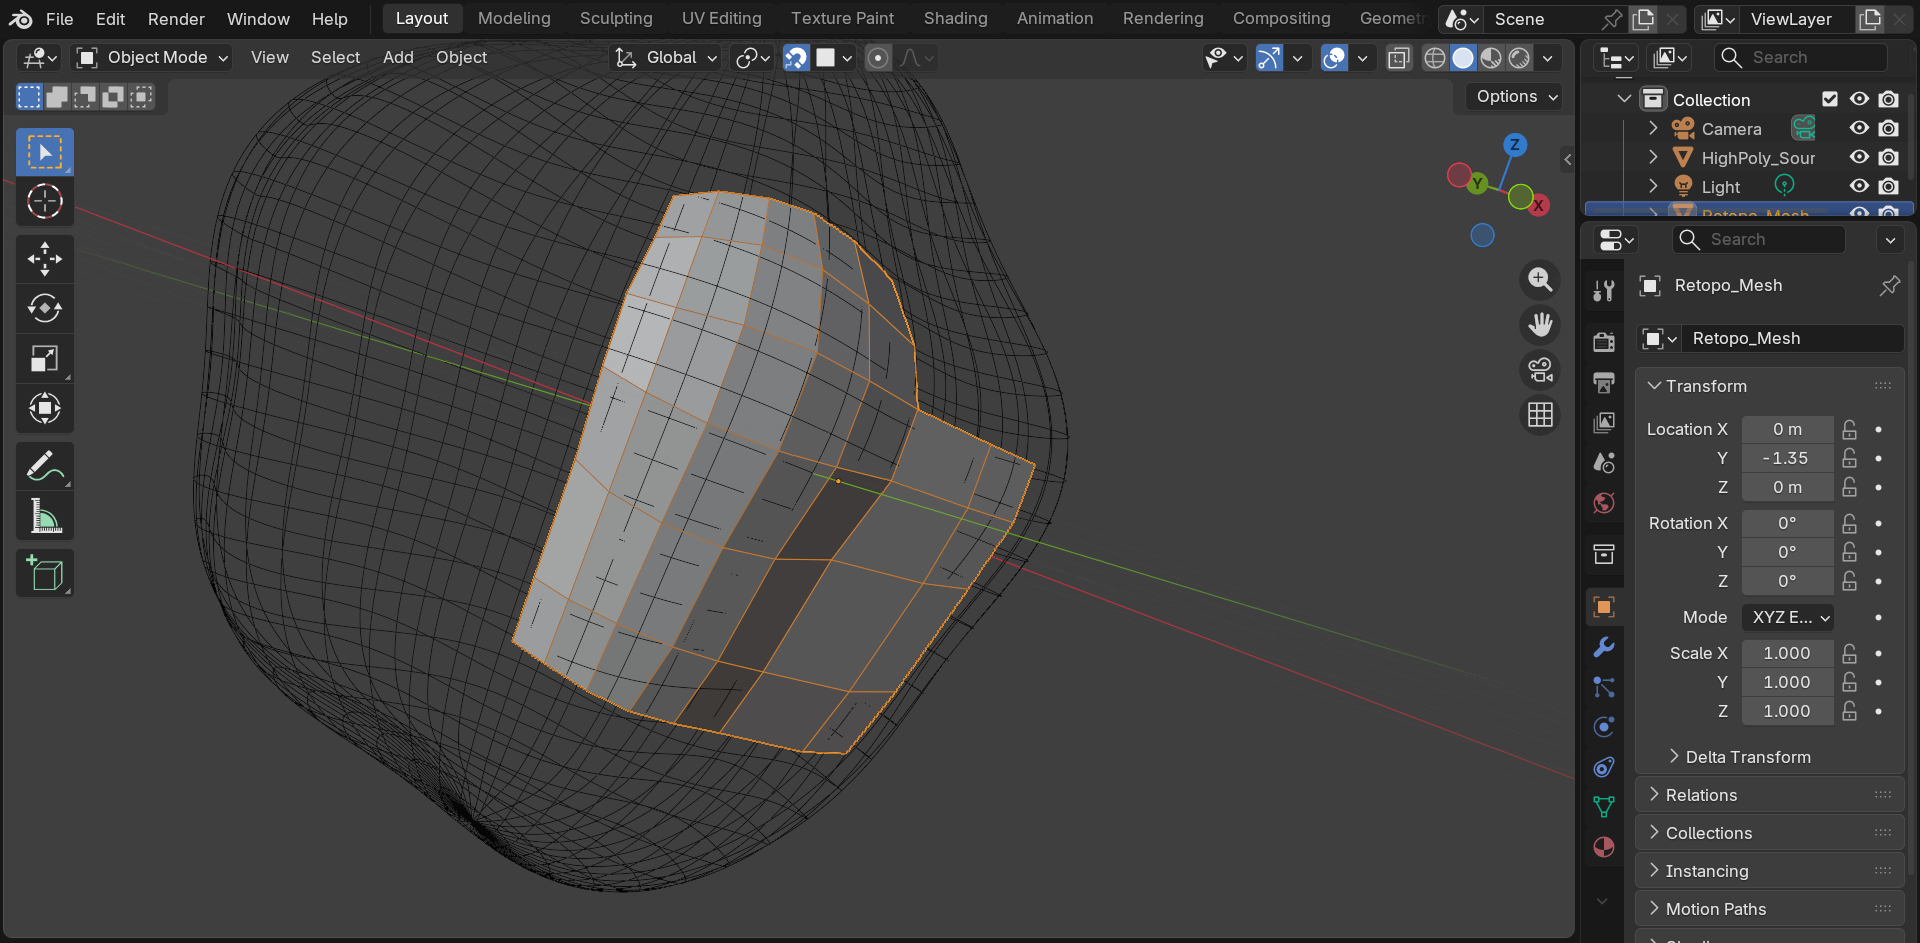Open the Render properties tab
The width and height of the screenshot is (1920, 943).
point(1604,342)
